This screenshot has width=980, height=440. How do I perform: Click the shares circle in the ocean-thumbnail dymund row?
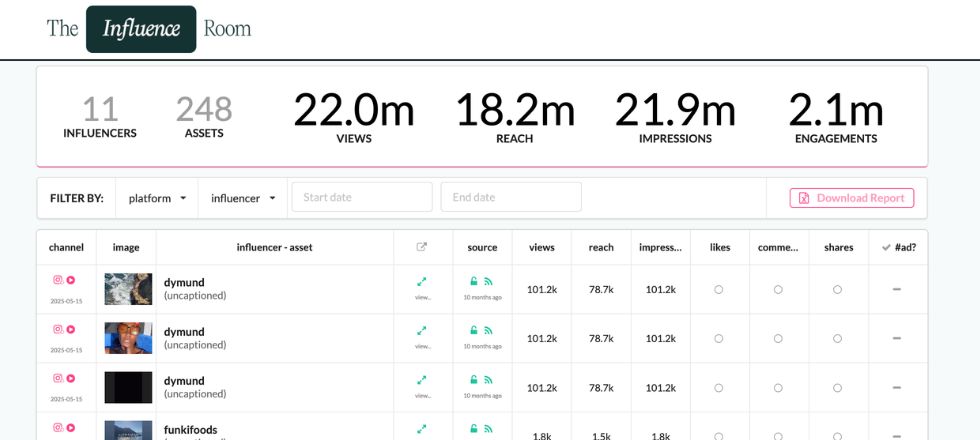point(838,289)
